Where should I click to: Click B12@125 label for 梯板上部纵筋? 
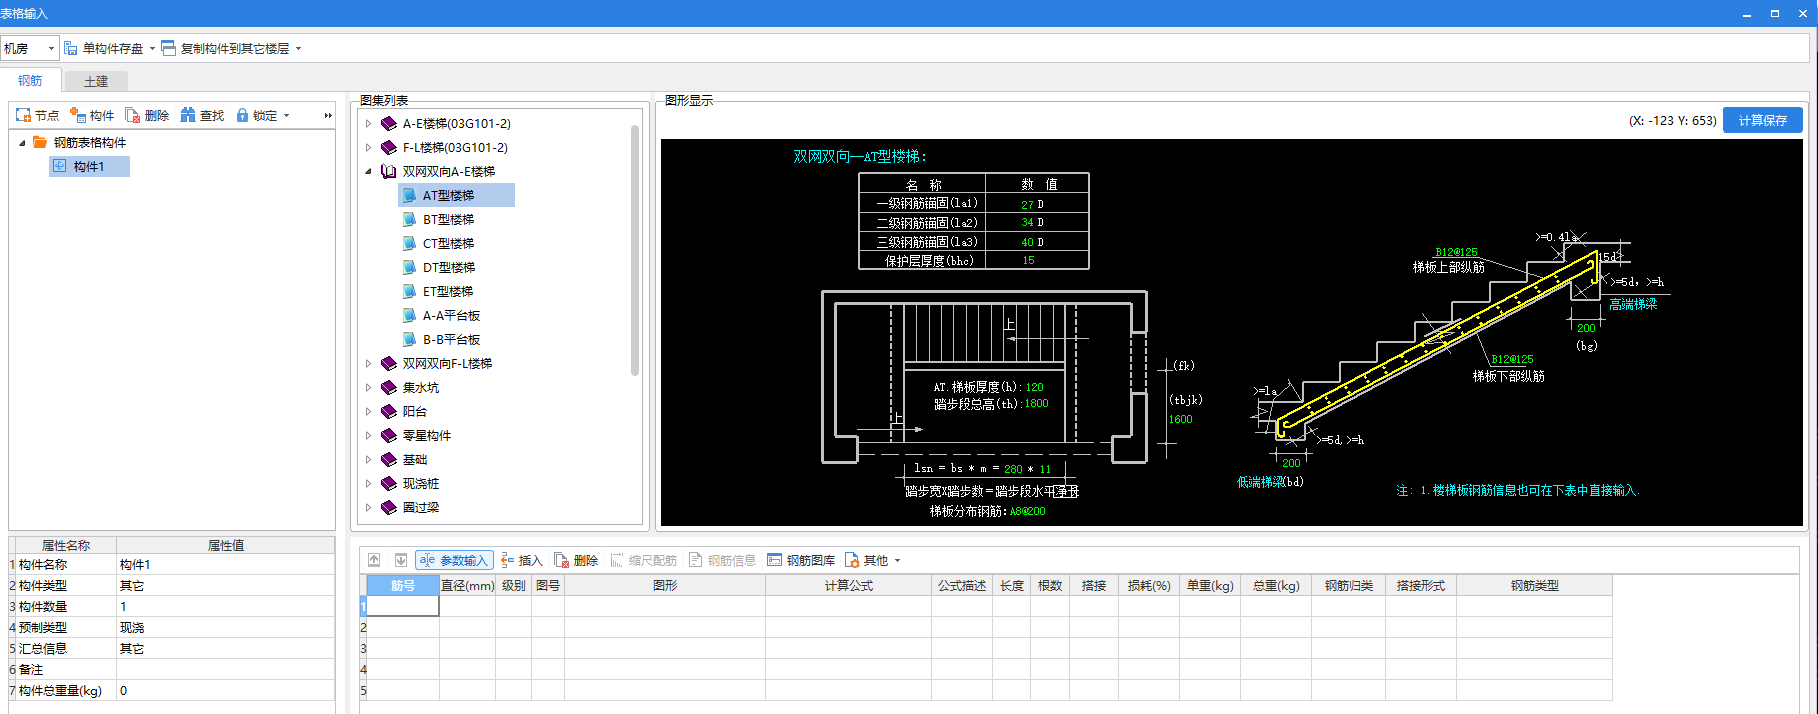pos(1456,252)
